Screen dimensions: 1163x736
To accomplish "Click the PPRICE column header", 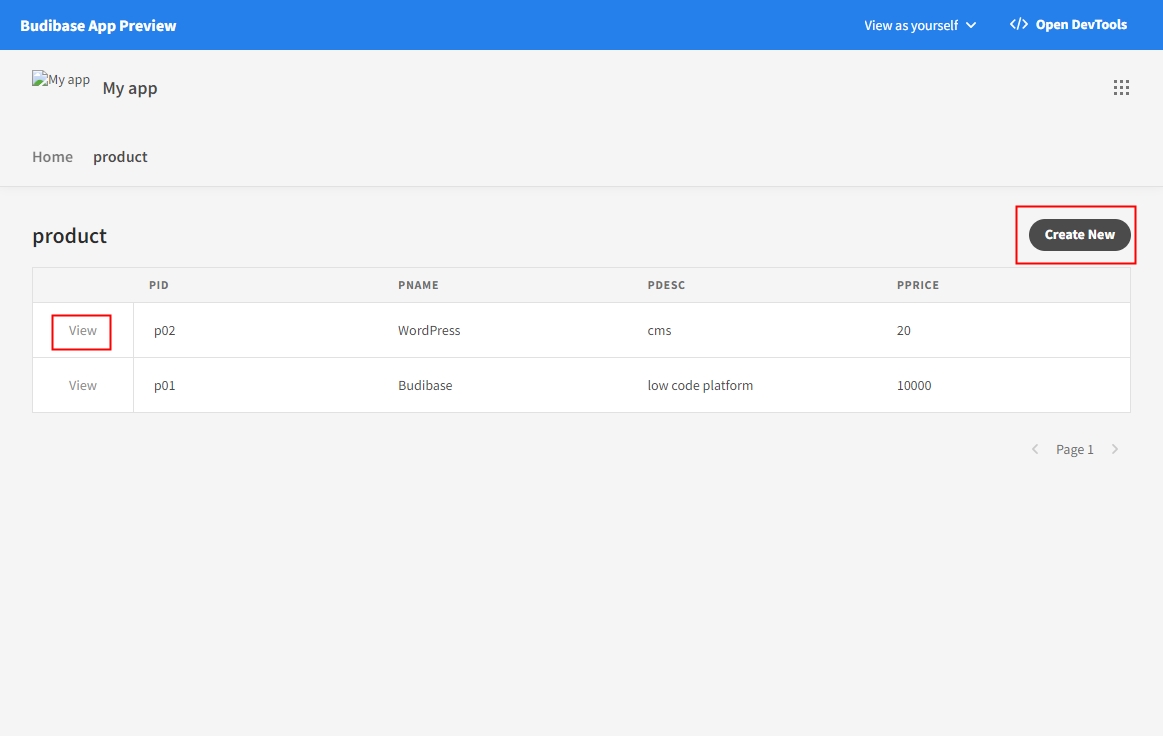I will 918,285.
